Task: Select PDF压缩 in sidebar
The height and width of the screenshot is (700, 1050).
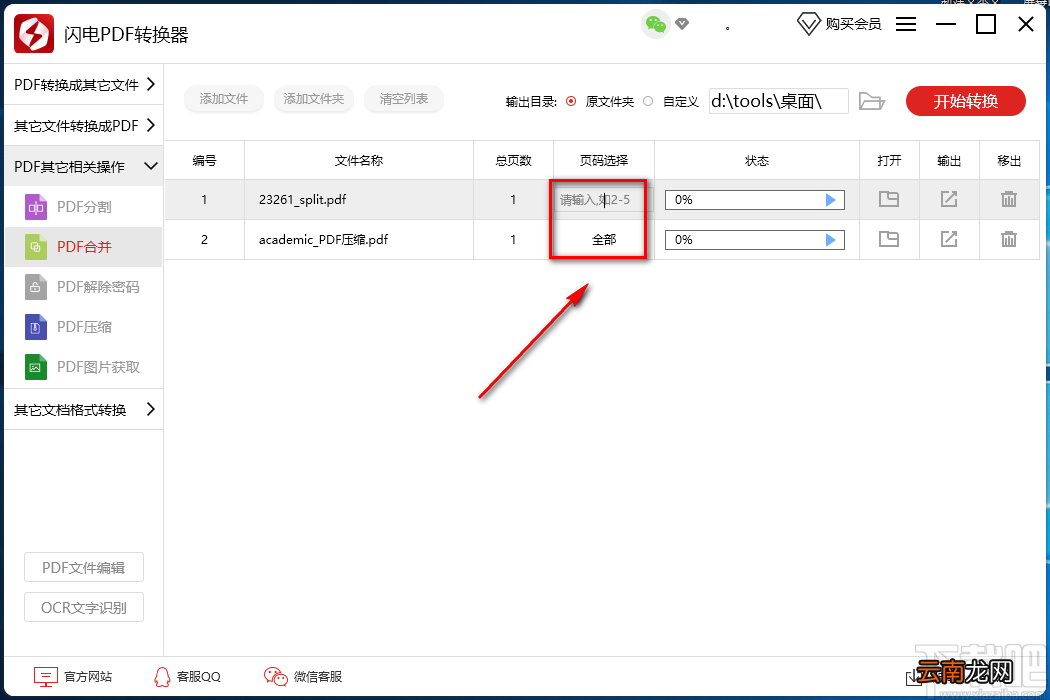Action: pos(84,327)
